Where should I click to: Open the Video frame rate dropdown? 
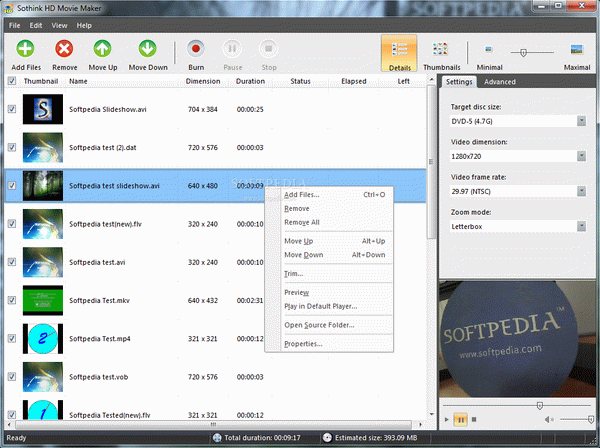(581, 191)
